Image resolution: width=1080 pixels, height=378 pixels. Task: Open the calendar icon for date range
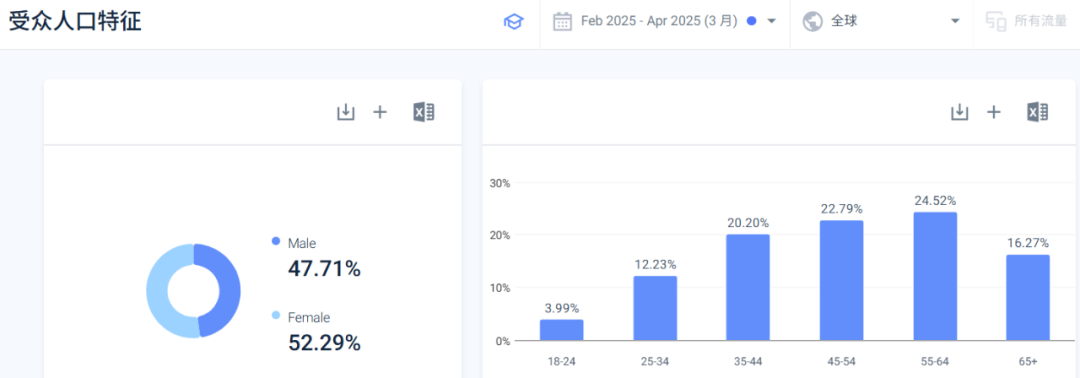pos(563,21)
